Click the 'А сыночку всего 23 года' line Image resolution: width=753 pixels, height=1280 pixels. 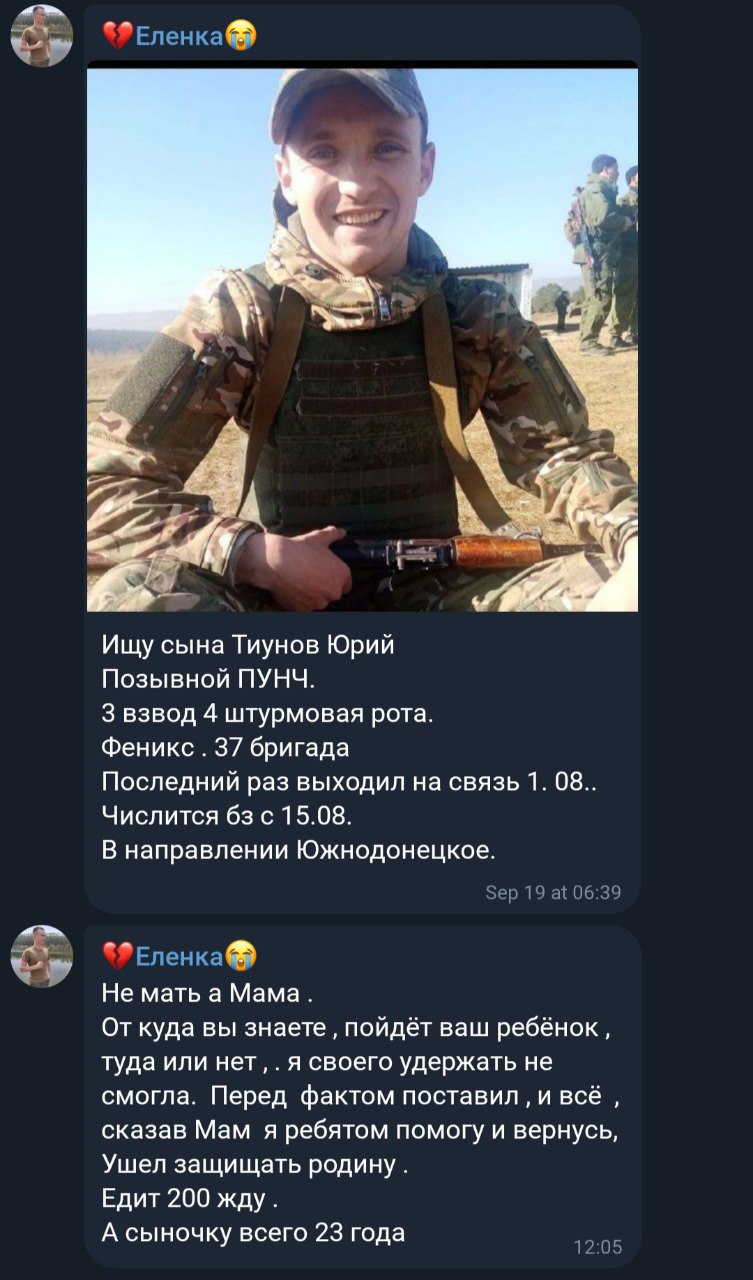pyautogui.click(x=254, y=1232)
